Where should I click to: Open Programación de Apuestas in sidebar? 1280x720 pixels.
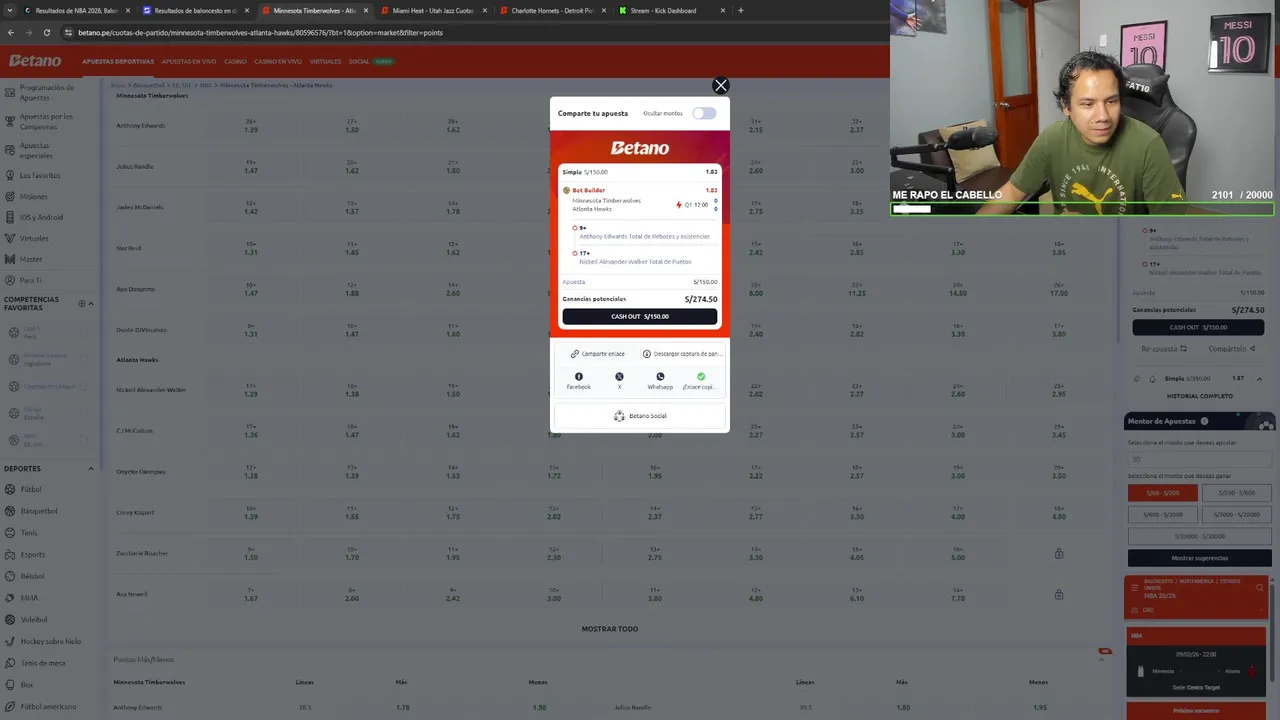(x=50, y=92)
